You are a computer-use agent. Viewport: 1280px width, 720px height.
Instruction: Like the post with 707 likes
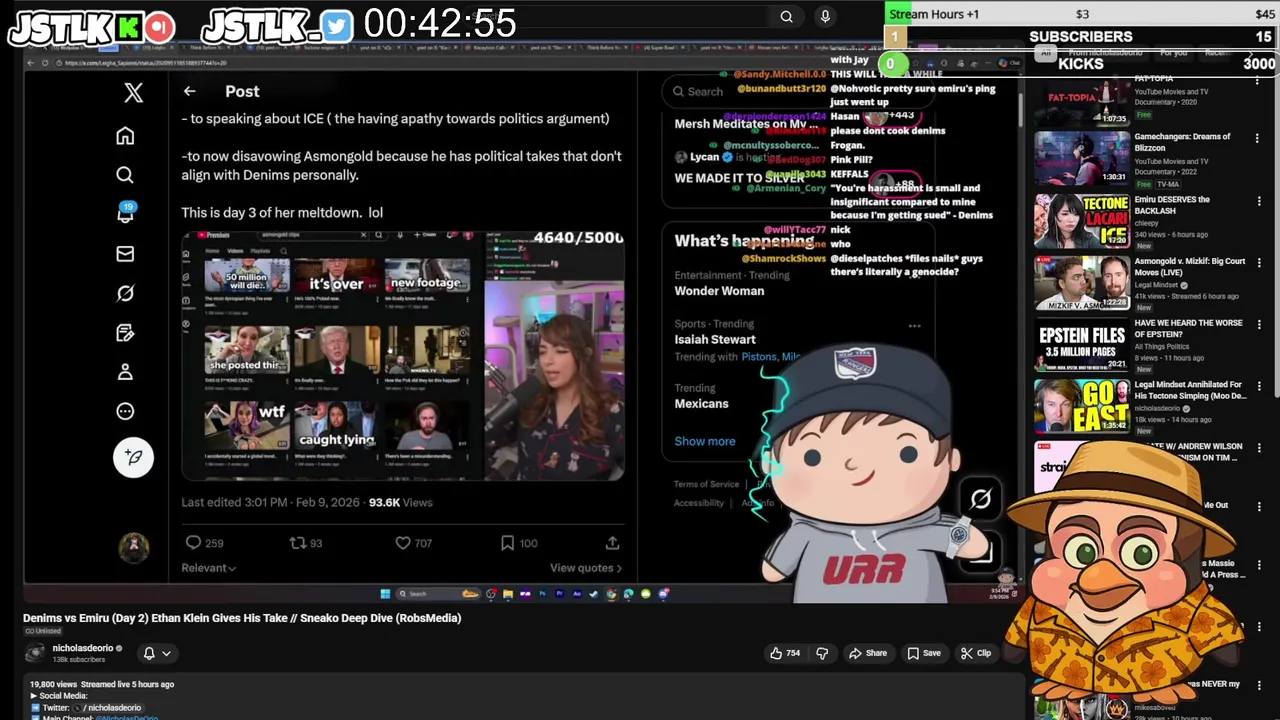coord(402,542)
